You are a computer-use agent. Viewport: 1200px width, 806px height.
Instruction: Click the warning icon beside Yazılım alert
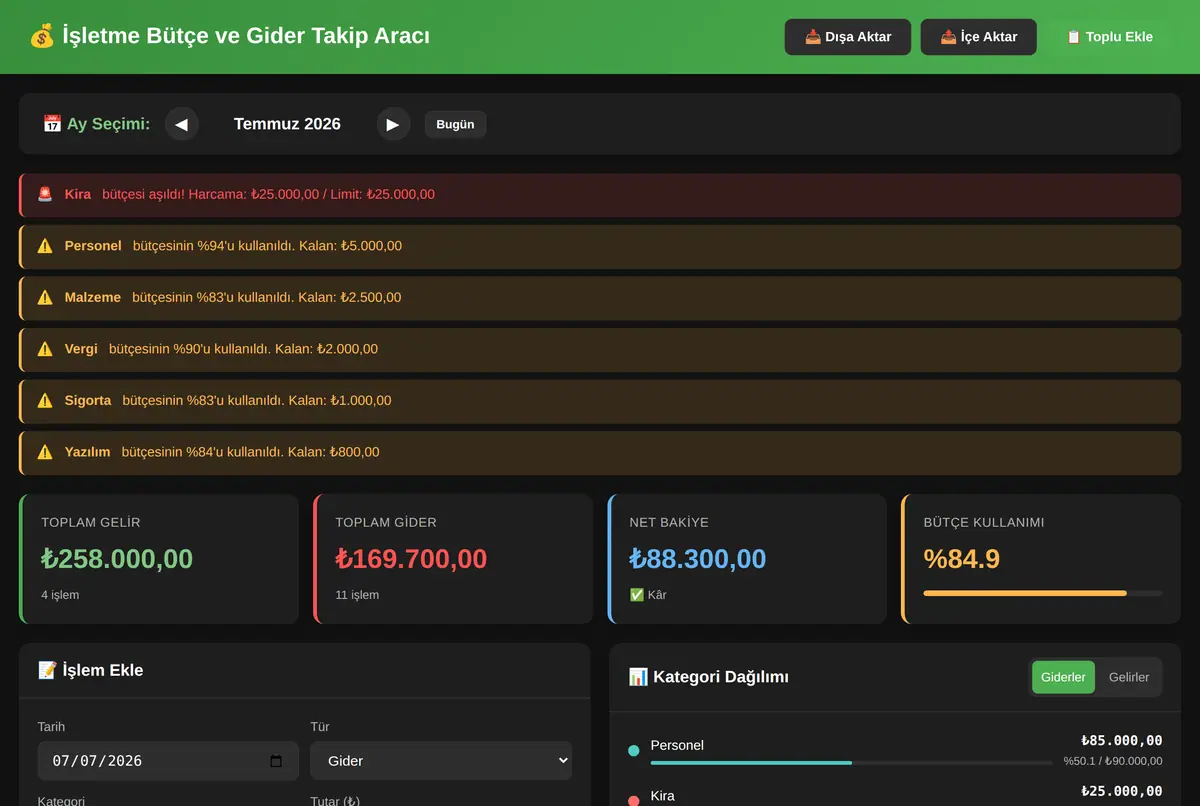point(45,452)
